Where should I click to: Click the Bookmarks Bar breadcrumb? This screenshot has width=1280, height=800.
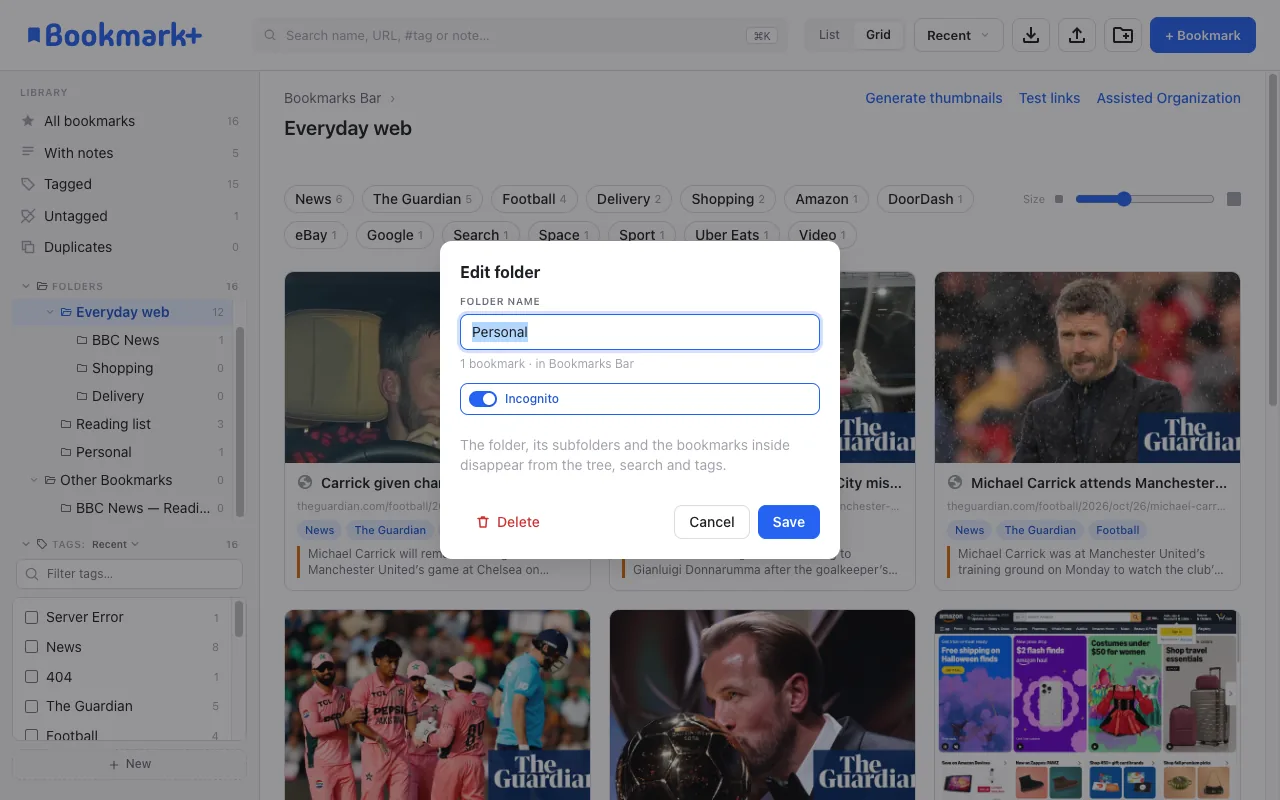click(332, 98)
